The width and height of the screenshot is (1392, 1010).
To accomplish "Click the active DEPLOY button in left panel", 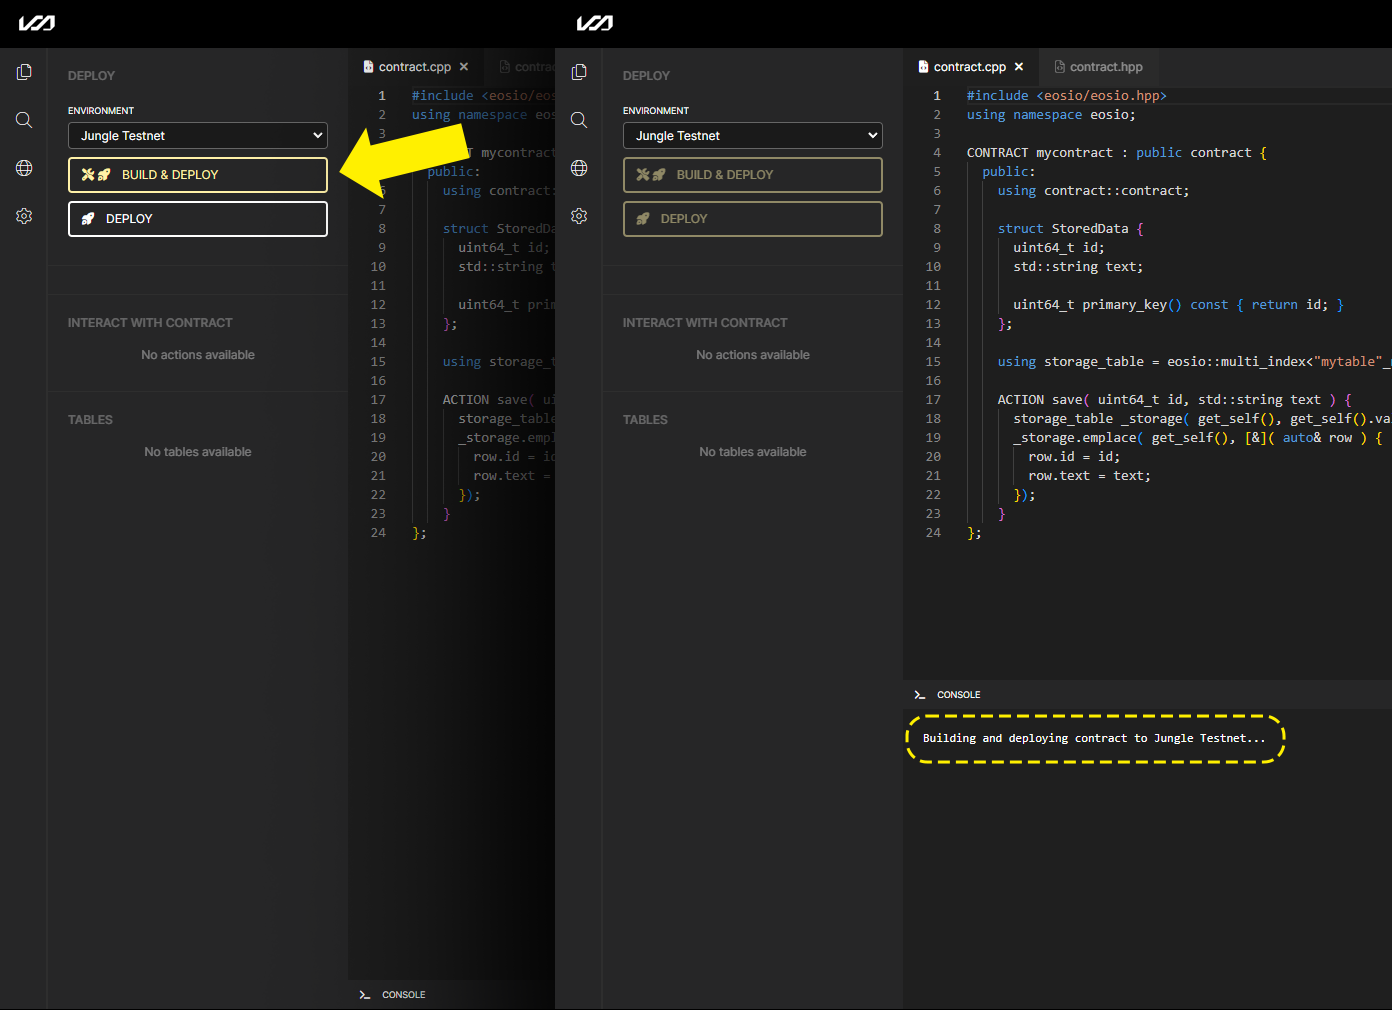I will click(x=198, y=219).
